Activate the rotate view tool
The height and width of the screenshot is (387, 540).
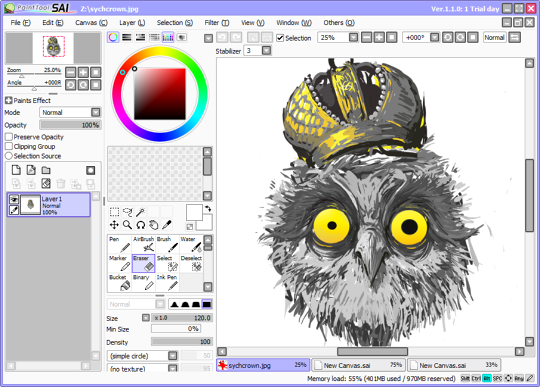141,225
